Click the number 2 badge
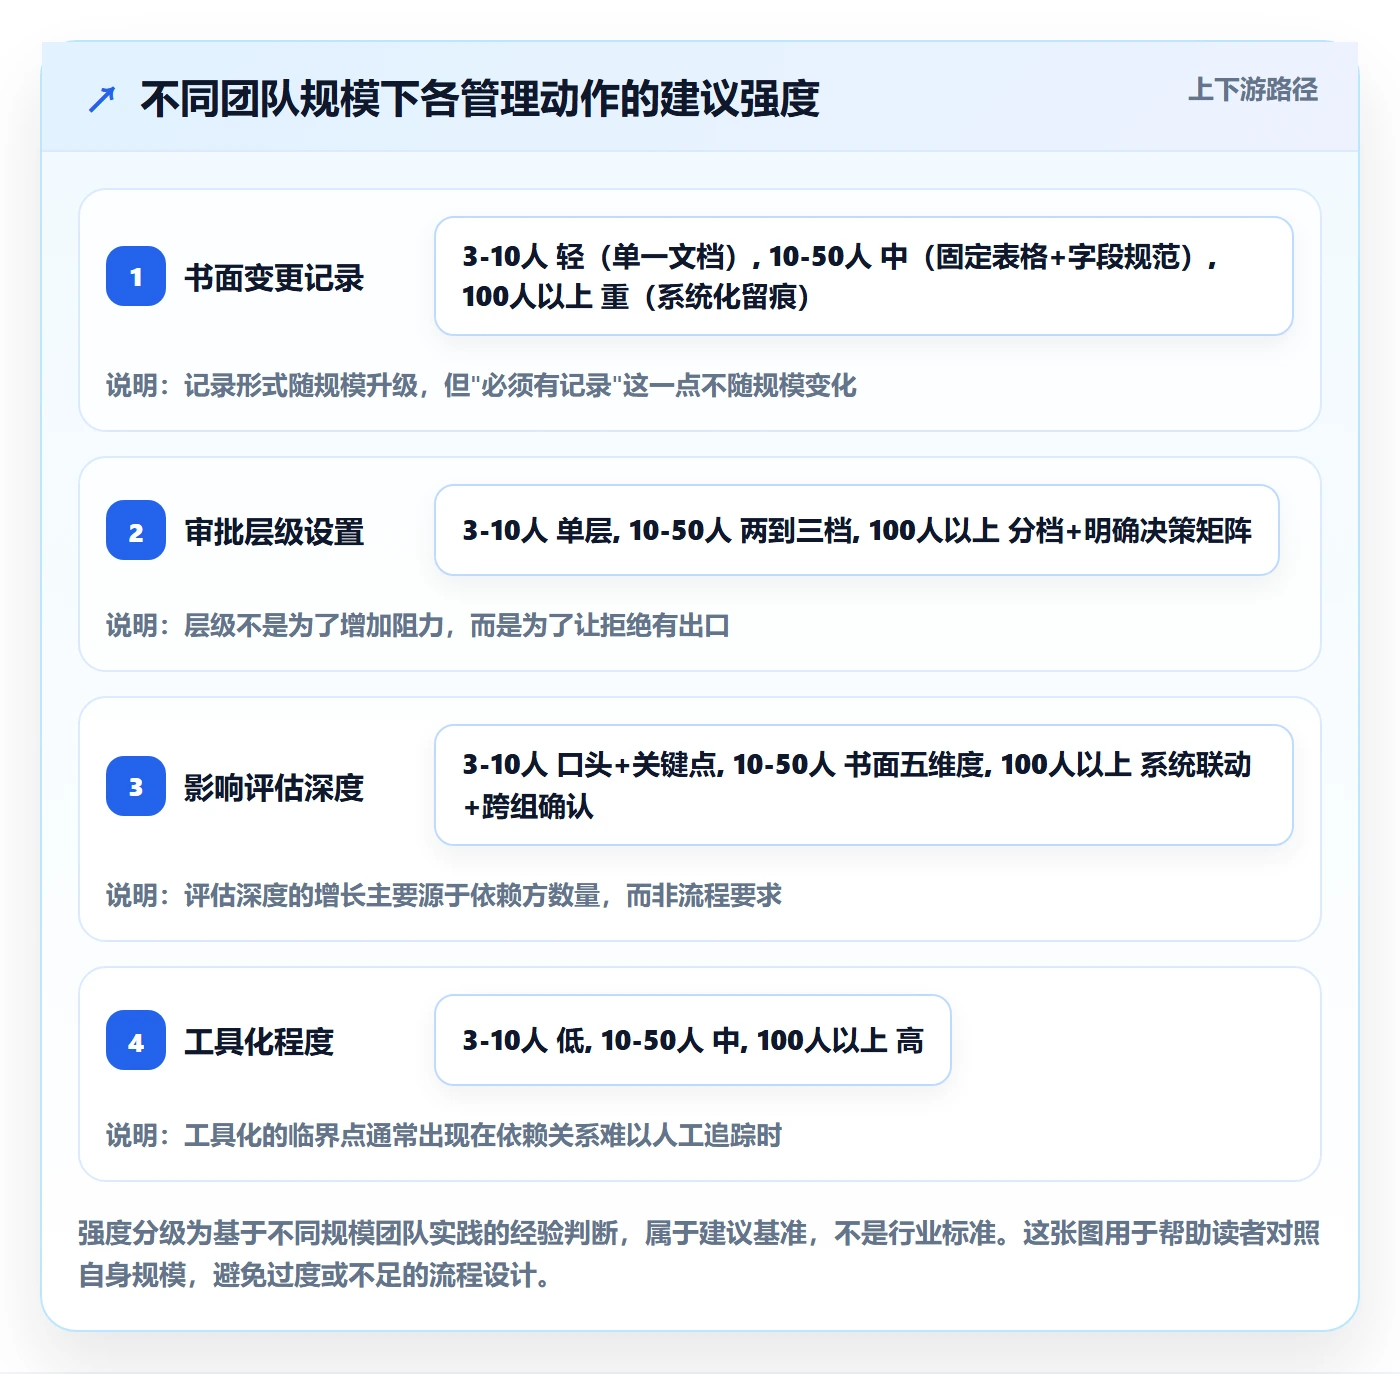1400x1374 pixels. coord(136,530)
